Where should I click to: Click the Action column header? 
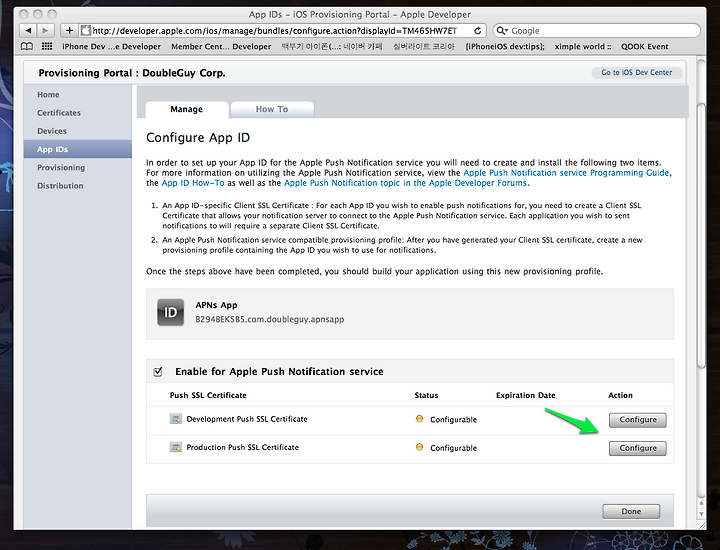[x=620, y=395]
